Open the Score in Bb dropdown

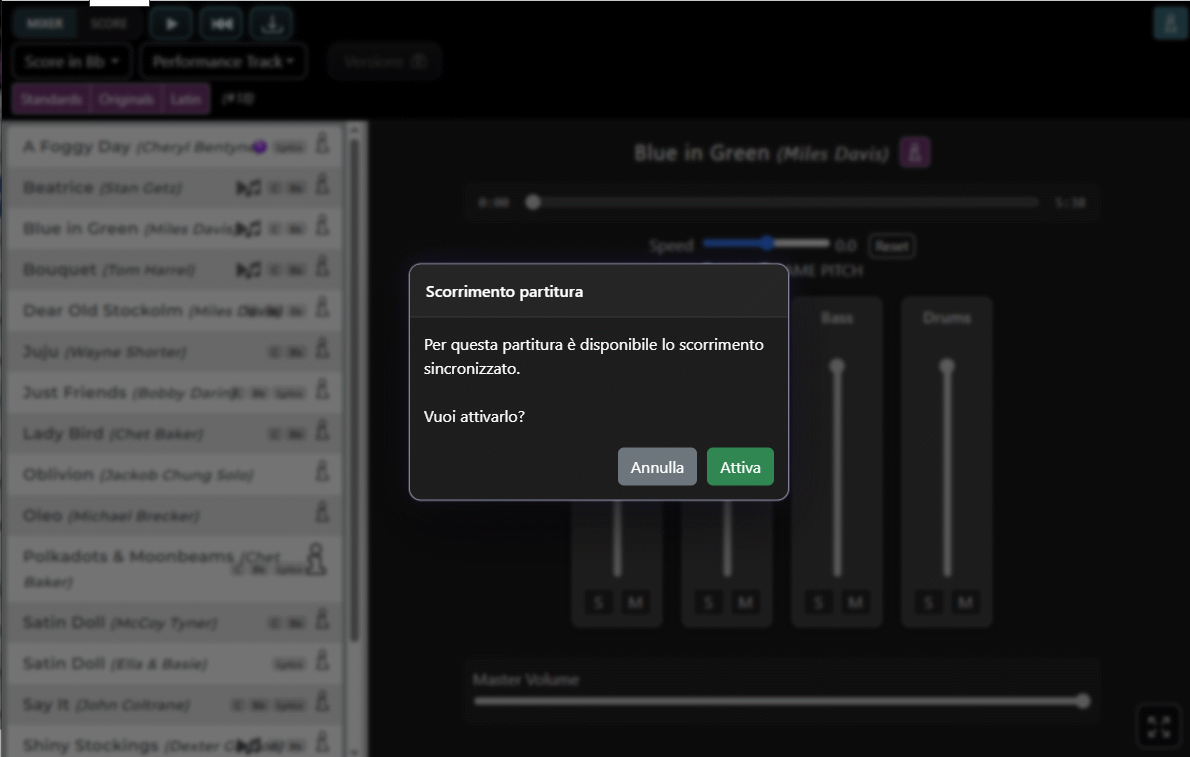(x=71, y=62)
